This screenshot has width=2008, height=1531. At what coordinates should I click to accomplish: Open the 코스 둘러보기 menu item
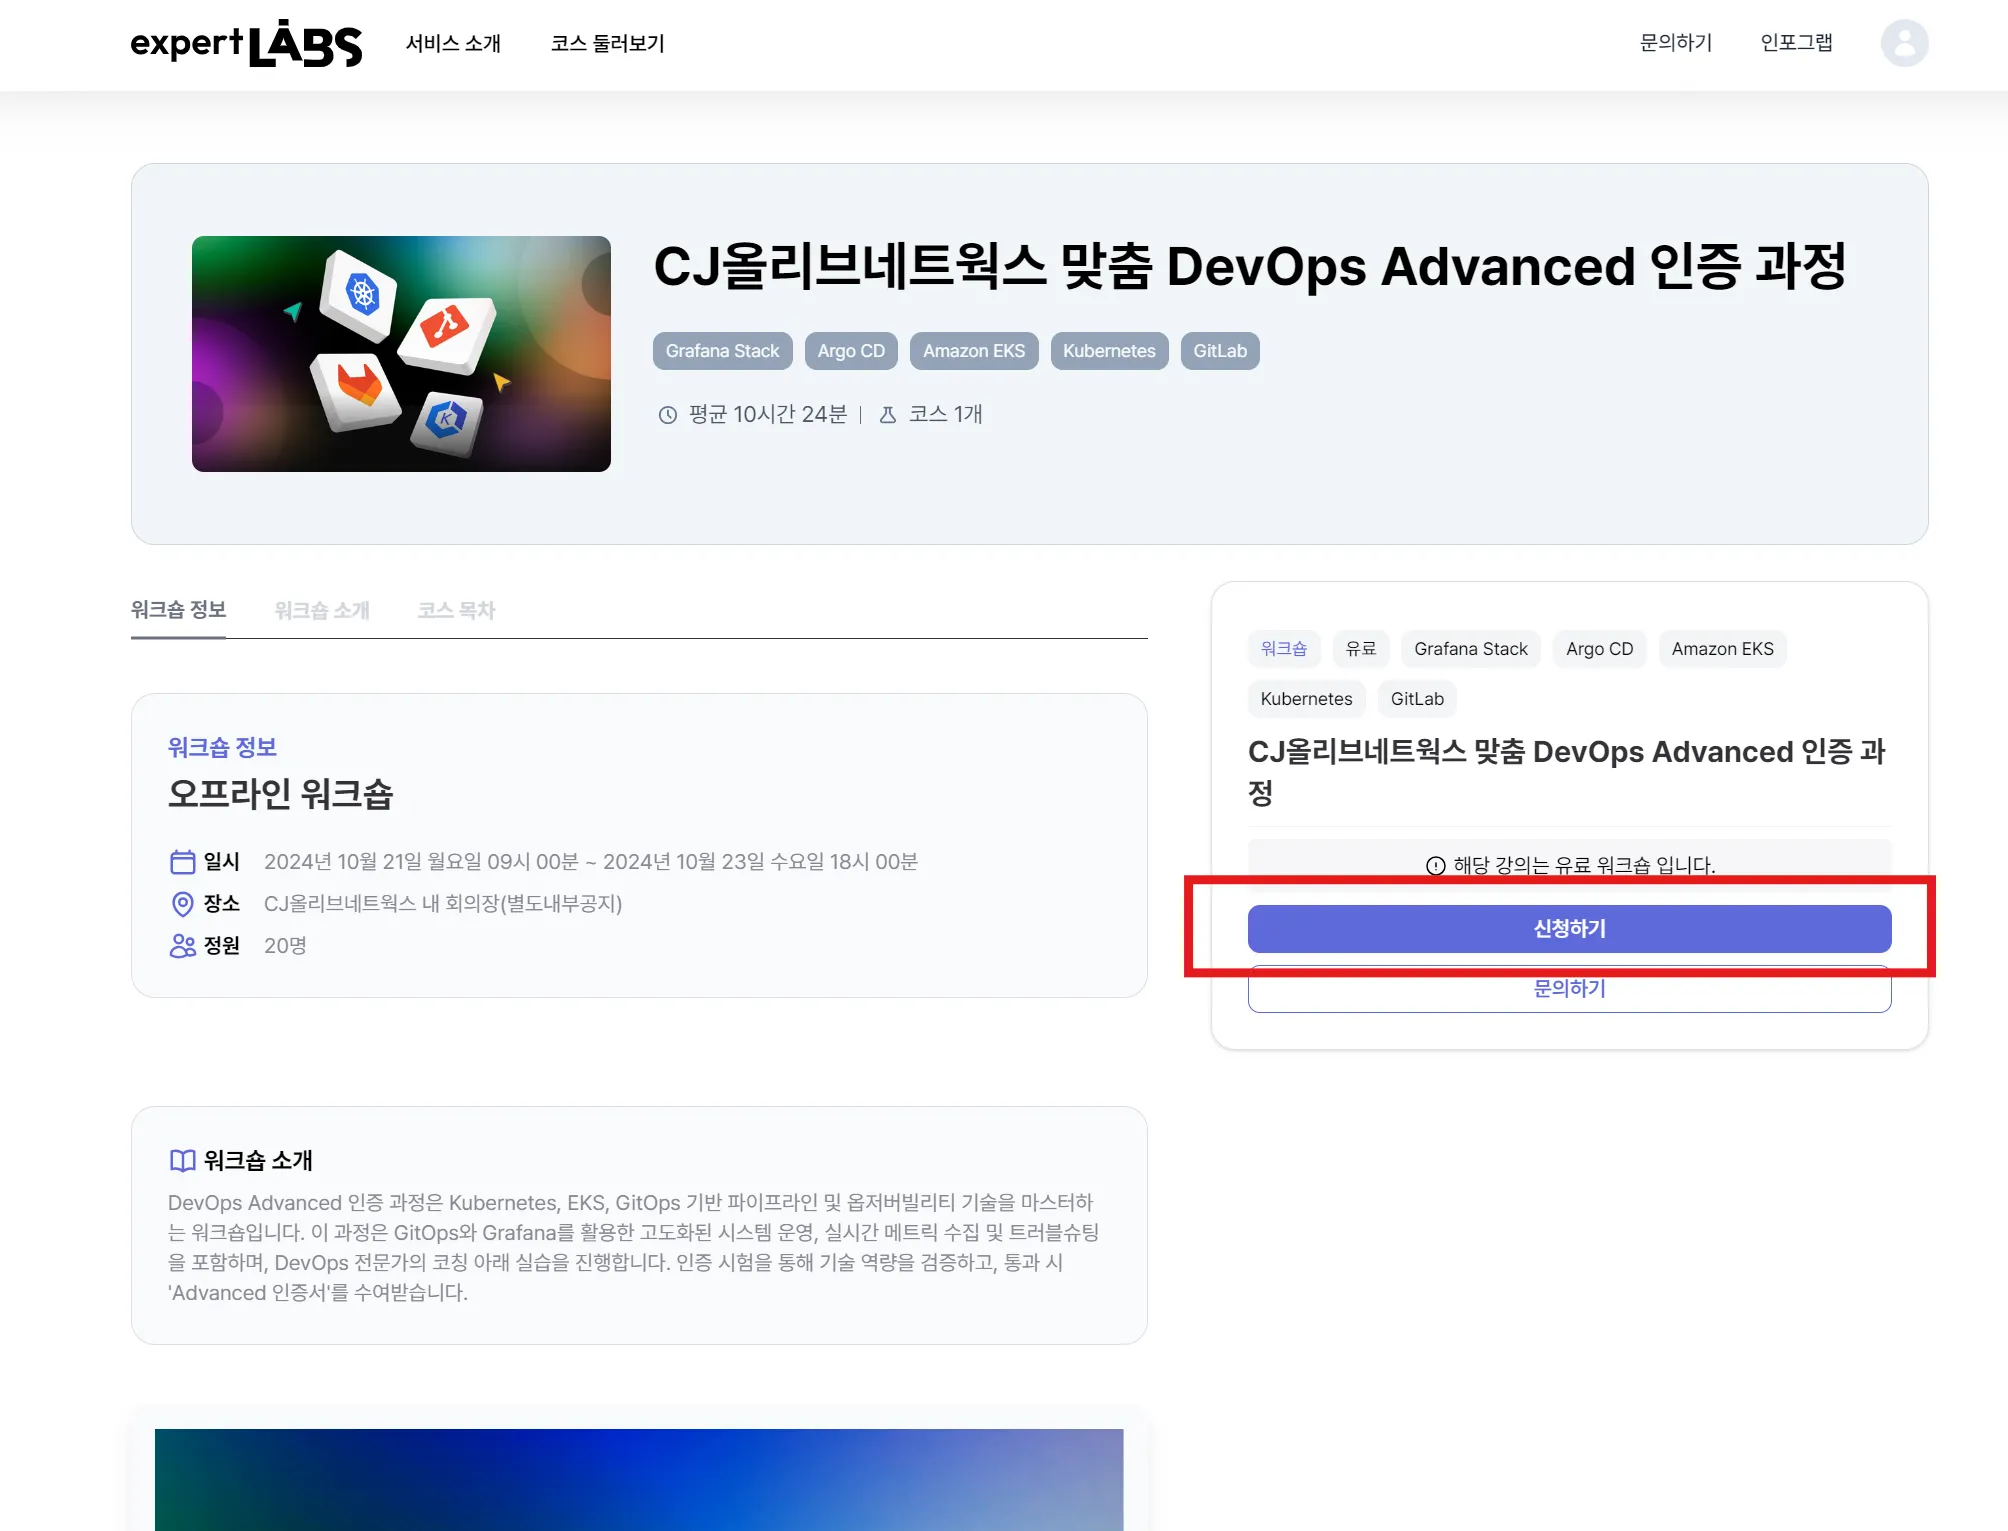(607, 43)
